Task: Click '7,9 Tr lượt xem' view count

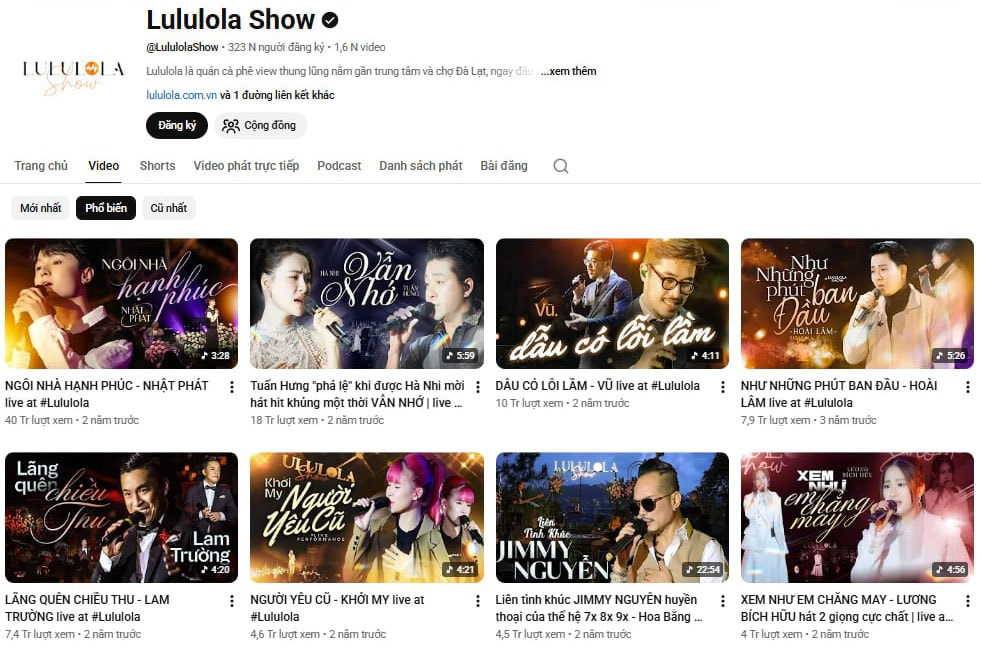Action: point(779,420)
